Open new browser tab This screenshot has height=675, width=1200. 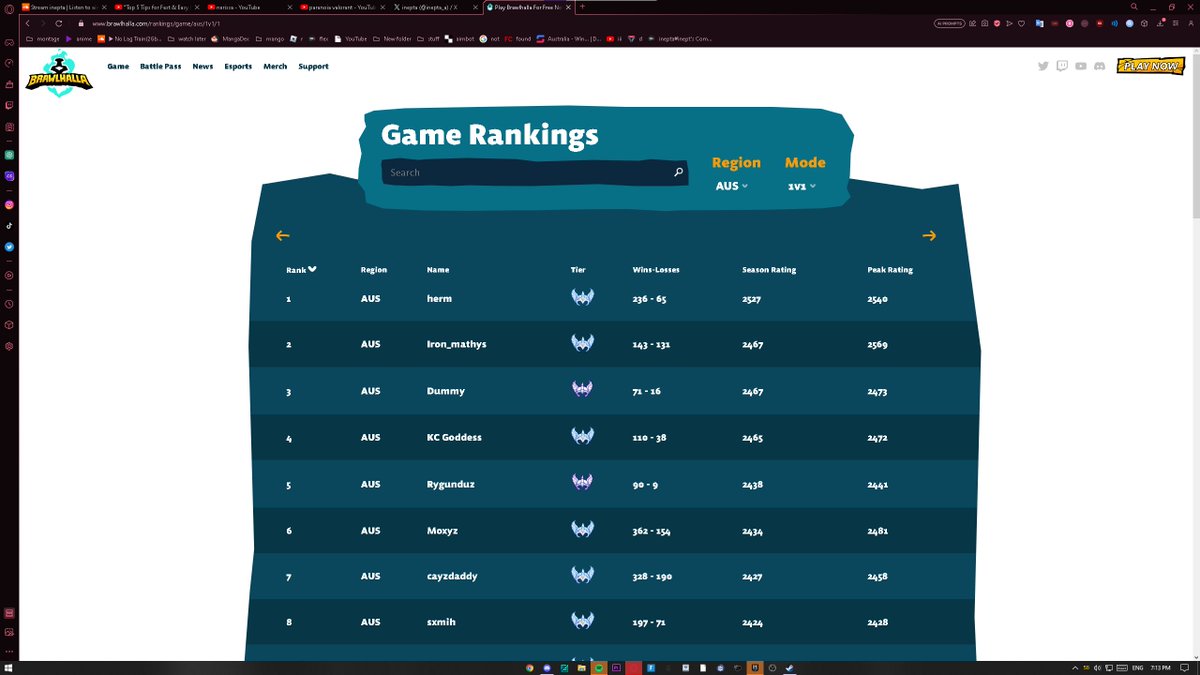(582, 6)
